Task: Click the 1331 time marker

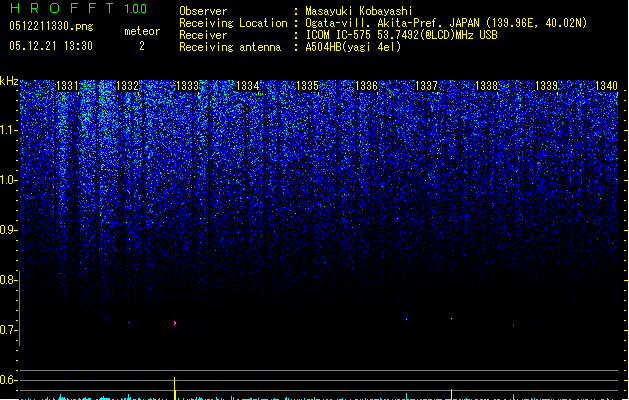Action: pos(67,86)
